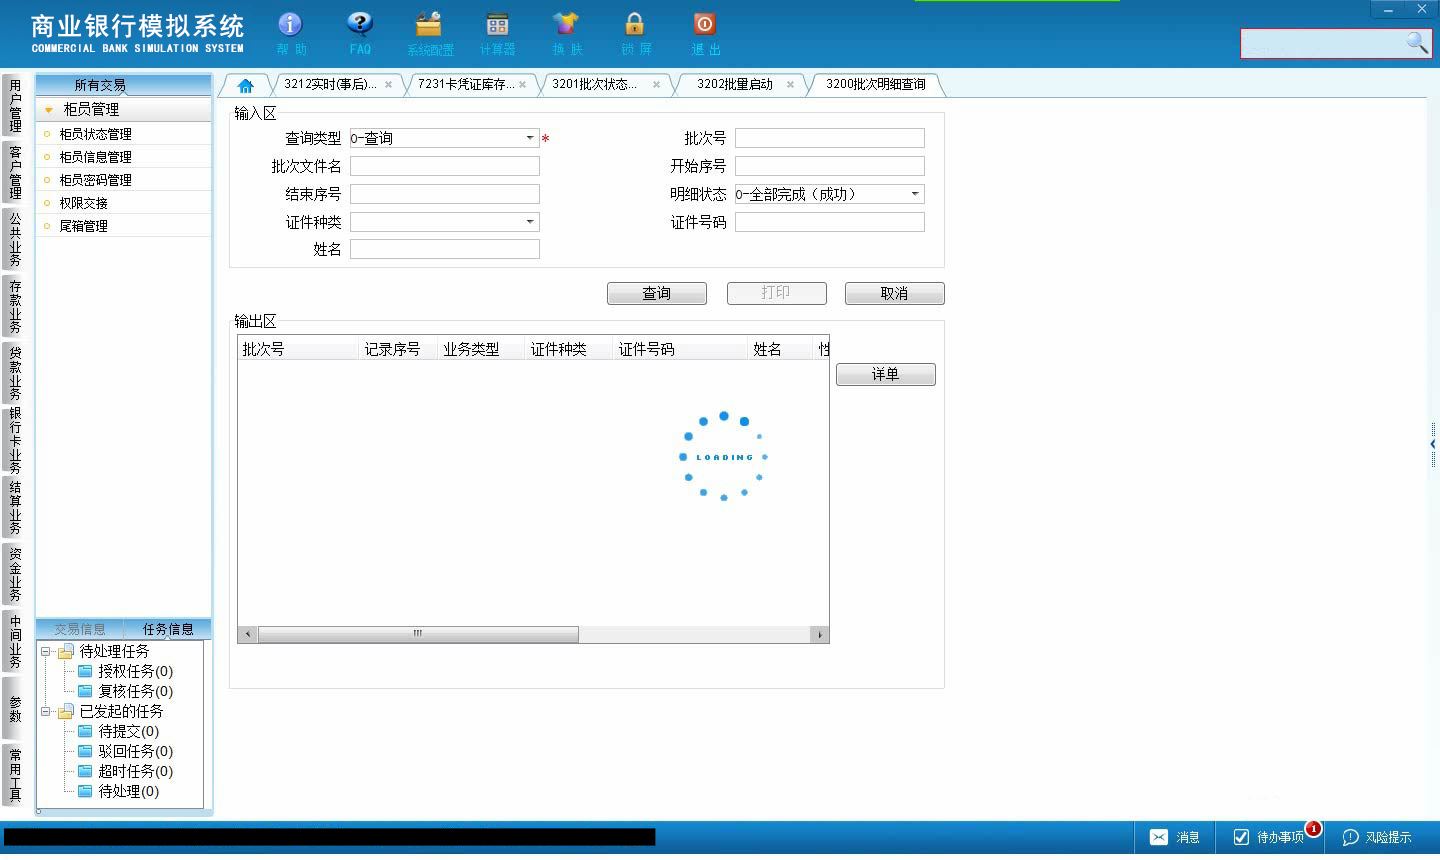The height and width of the screenshot is (860, 1440).
Task: Select 超时任务(0) folder
Action: click(x=125, y=771)
